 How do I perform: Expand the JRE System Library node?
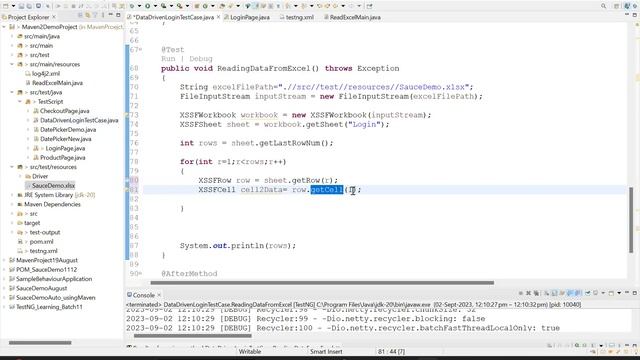(12, 195)
